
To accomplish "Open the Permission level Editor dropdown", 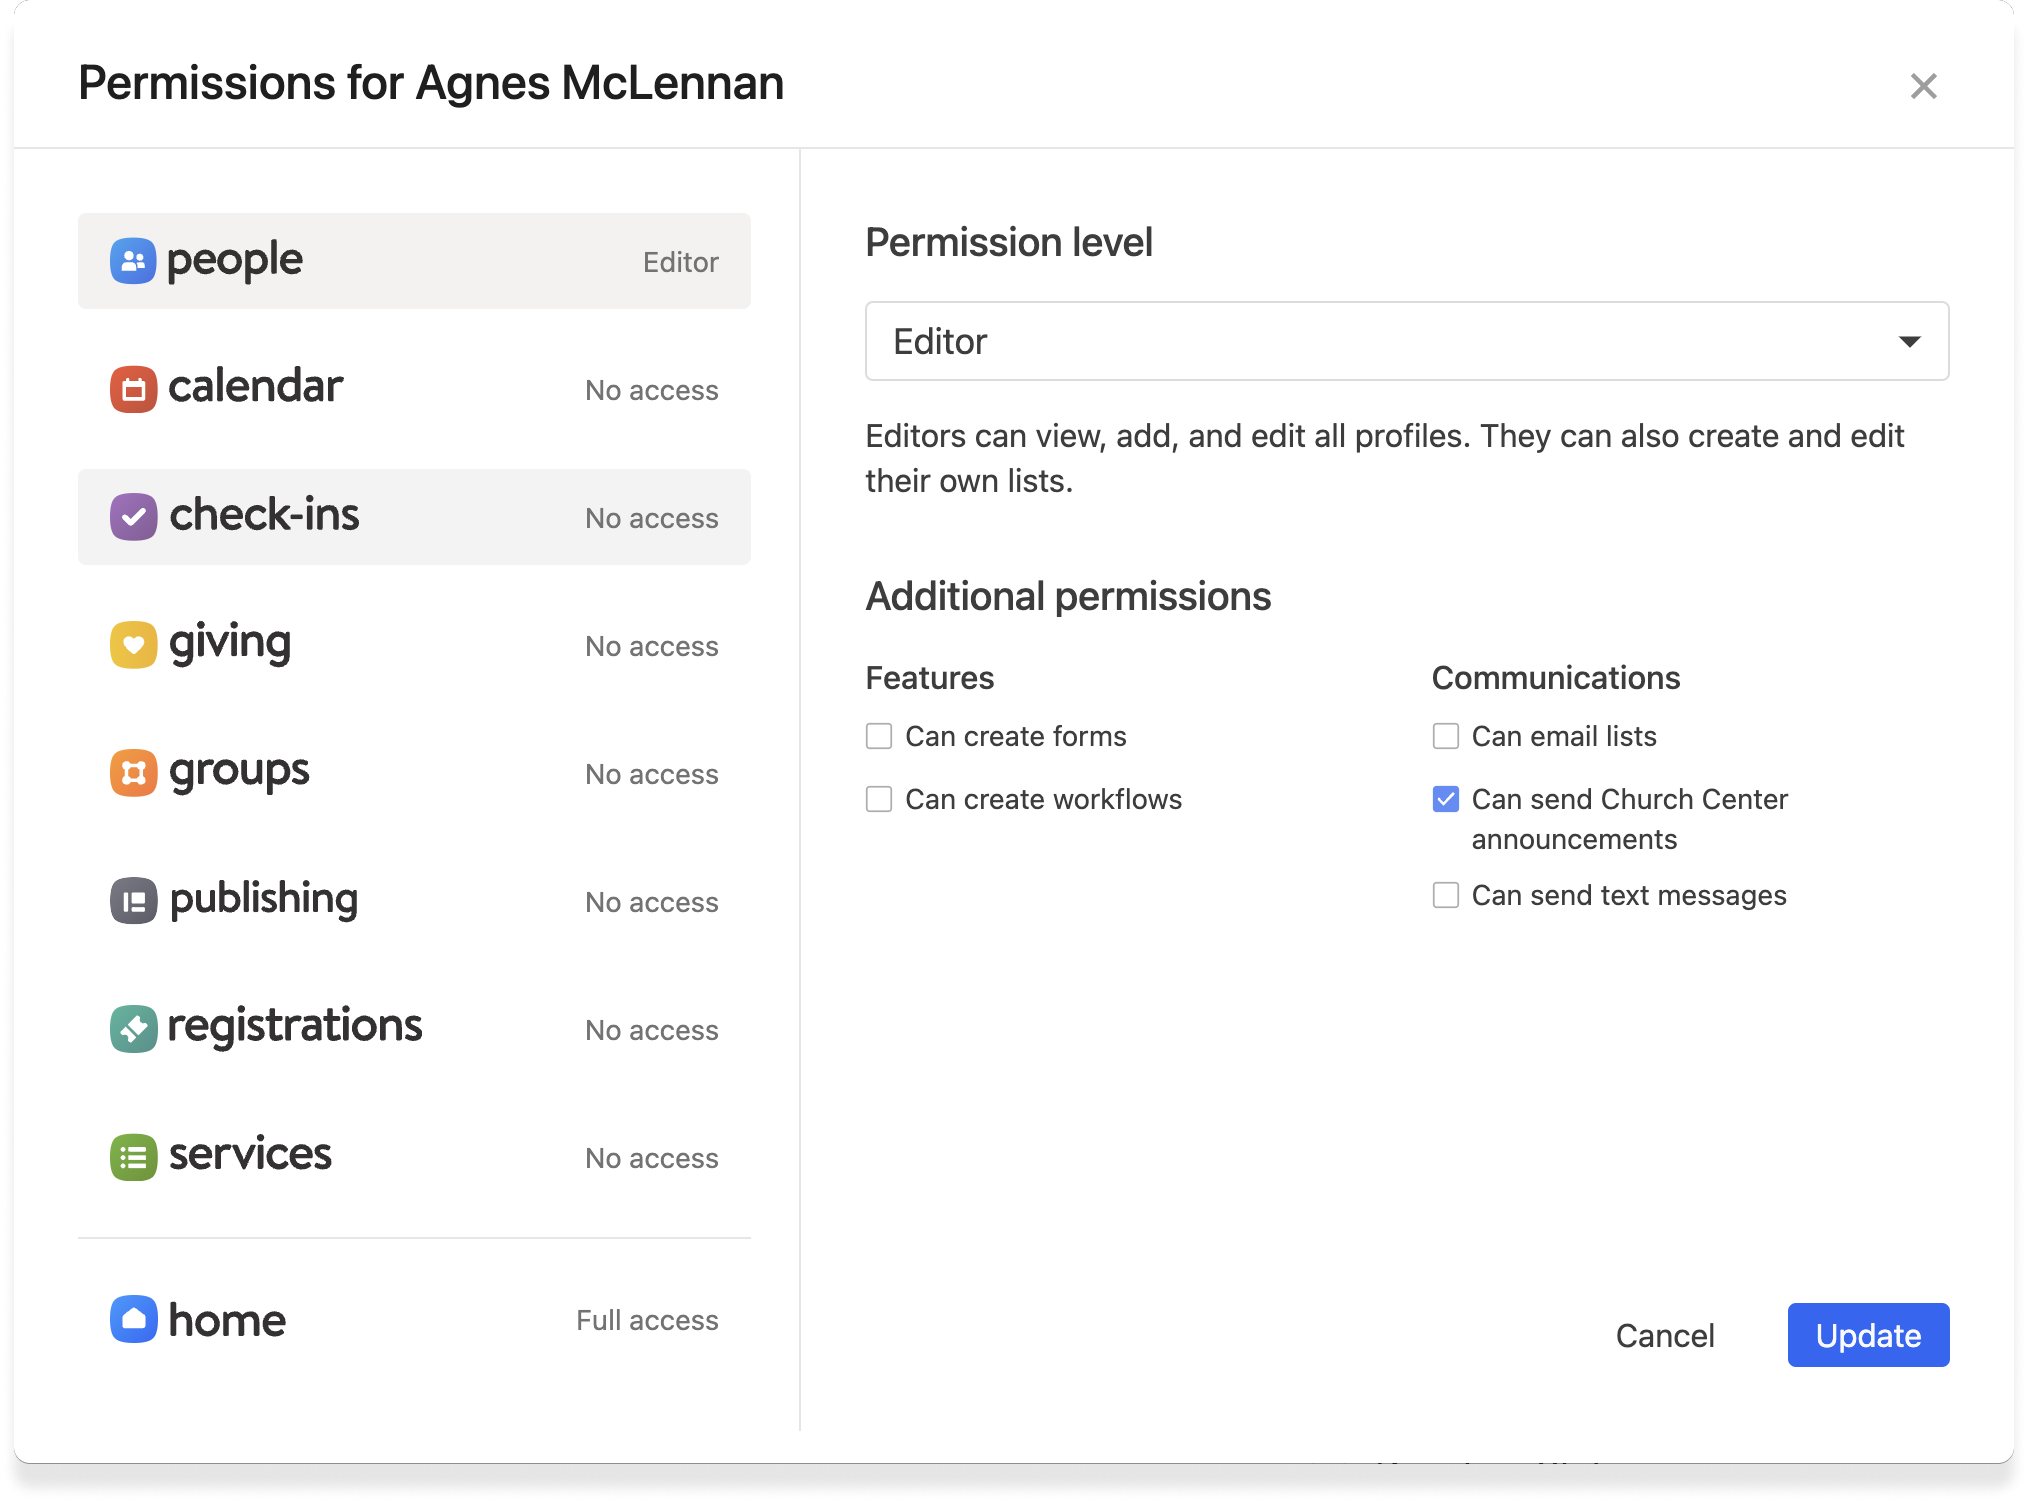I will (1406, 341).
